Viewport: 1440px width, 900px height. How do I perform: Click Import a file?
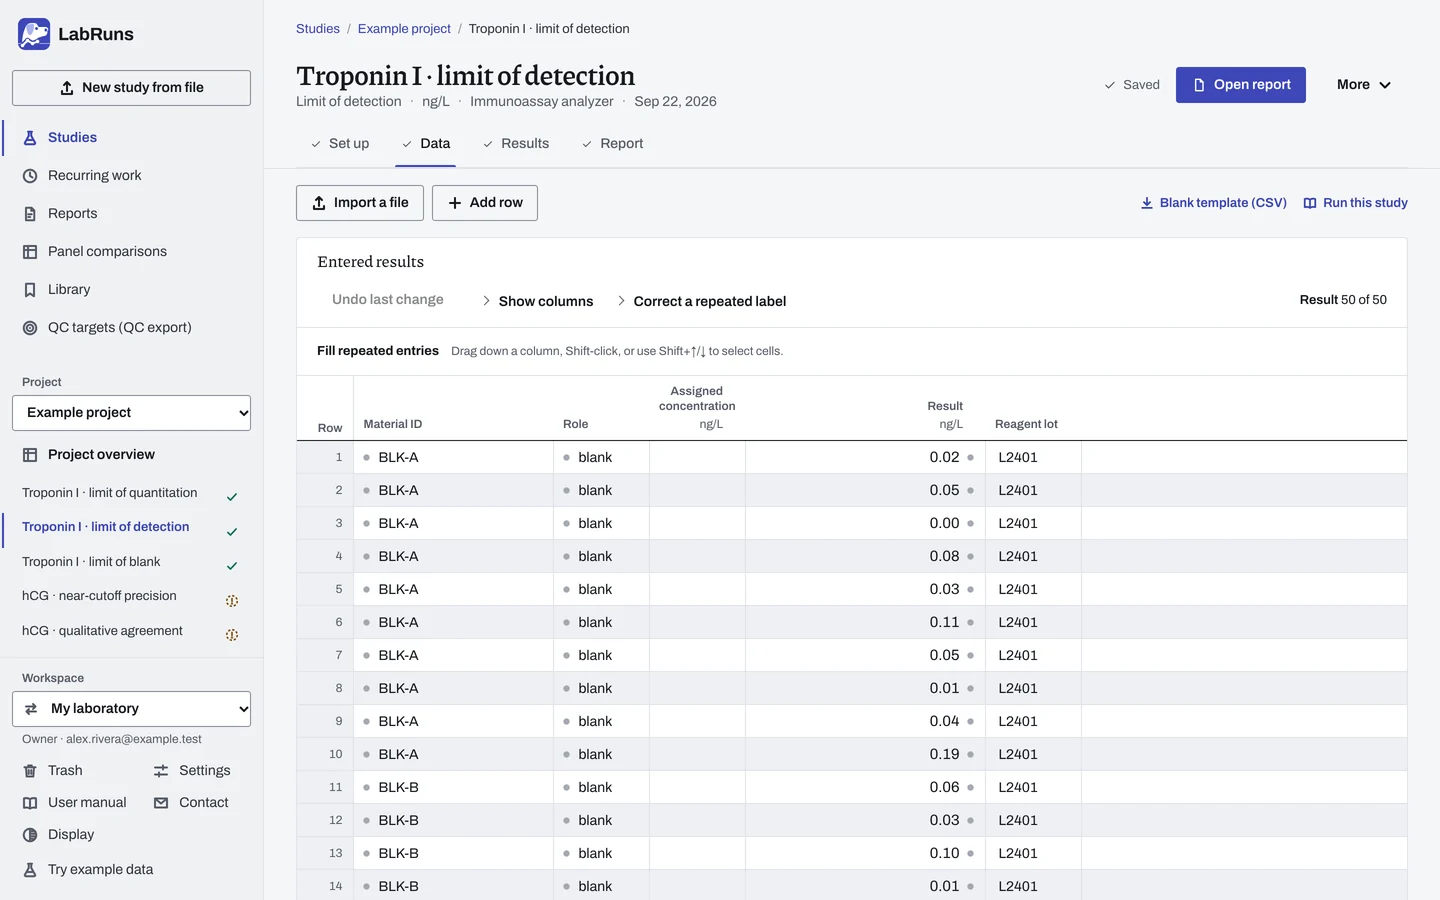pos(360,203)
